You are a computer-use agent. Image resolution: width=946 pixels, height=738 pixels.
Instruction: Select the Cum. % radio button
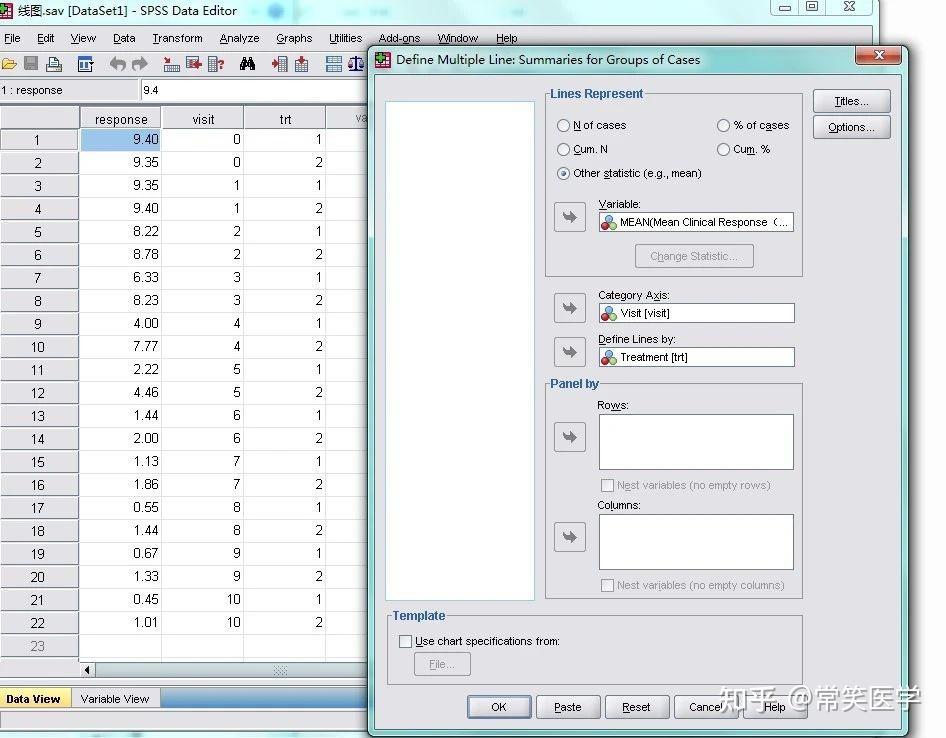tap(723, 149)
